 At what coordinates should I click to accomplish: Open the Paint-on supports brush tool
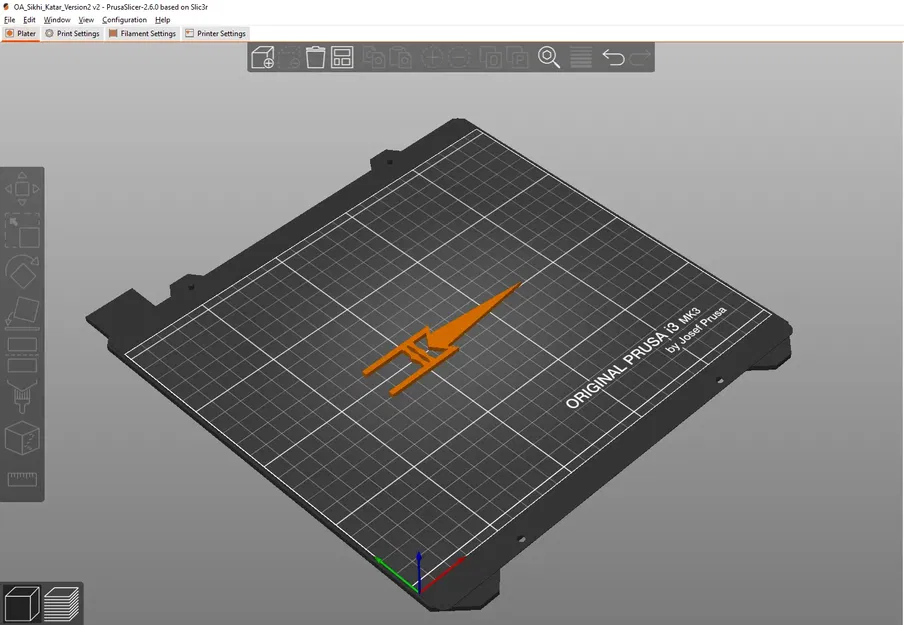[x=22, y=396]
